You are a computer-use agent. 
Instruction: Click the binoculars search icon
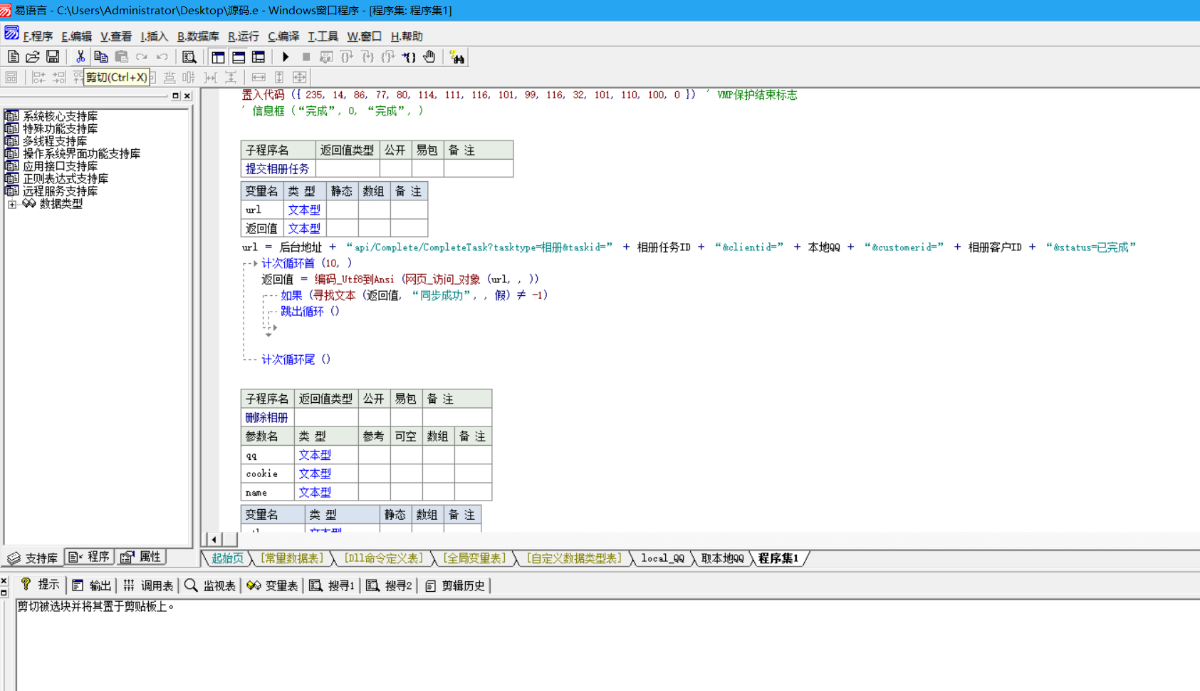(457, 57)
